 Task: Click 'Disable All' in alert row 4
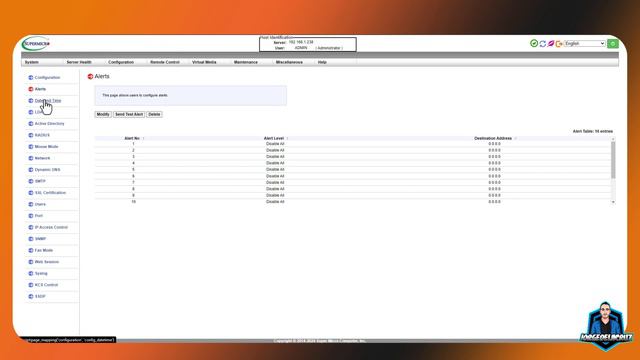pyautogui.click(x=275, y=163)
